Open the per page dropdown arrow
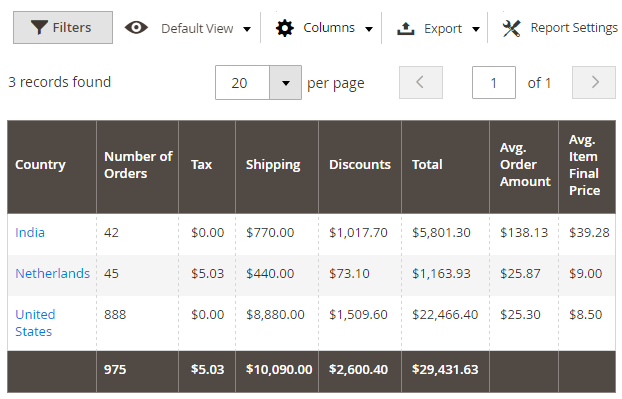 coord(285,83)
